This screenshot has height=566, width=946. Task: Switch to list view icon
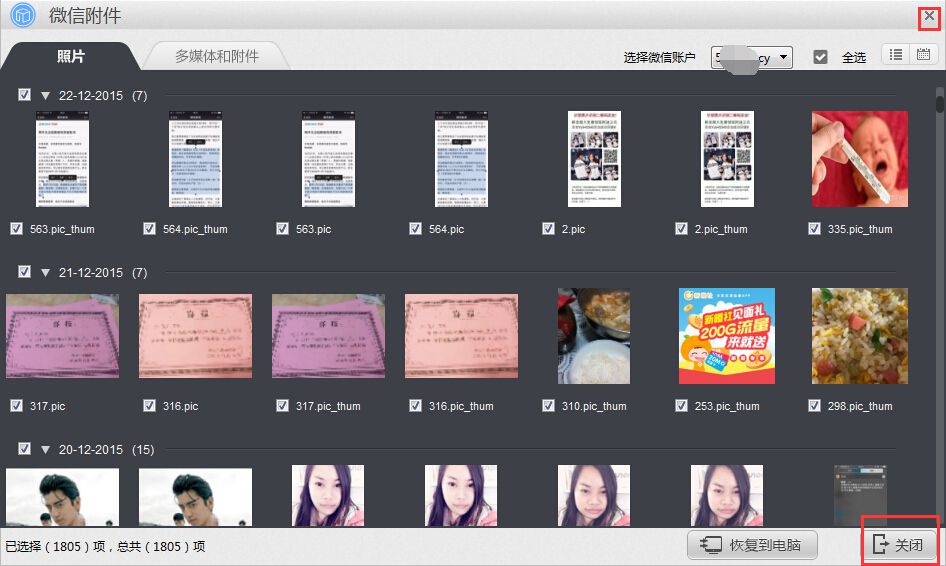point(896,55)
